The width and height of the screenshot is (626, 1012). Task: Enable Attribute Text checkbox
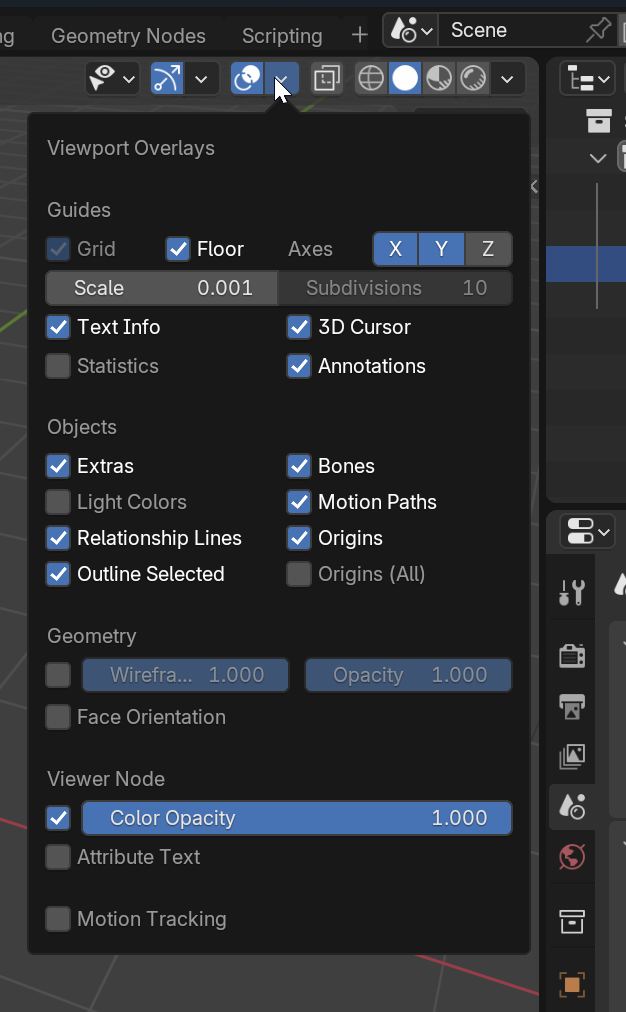pyautogui.click(x=58, y=857)
